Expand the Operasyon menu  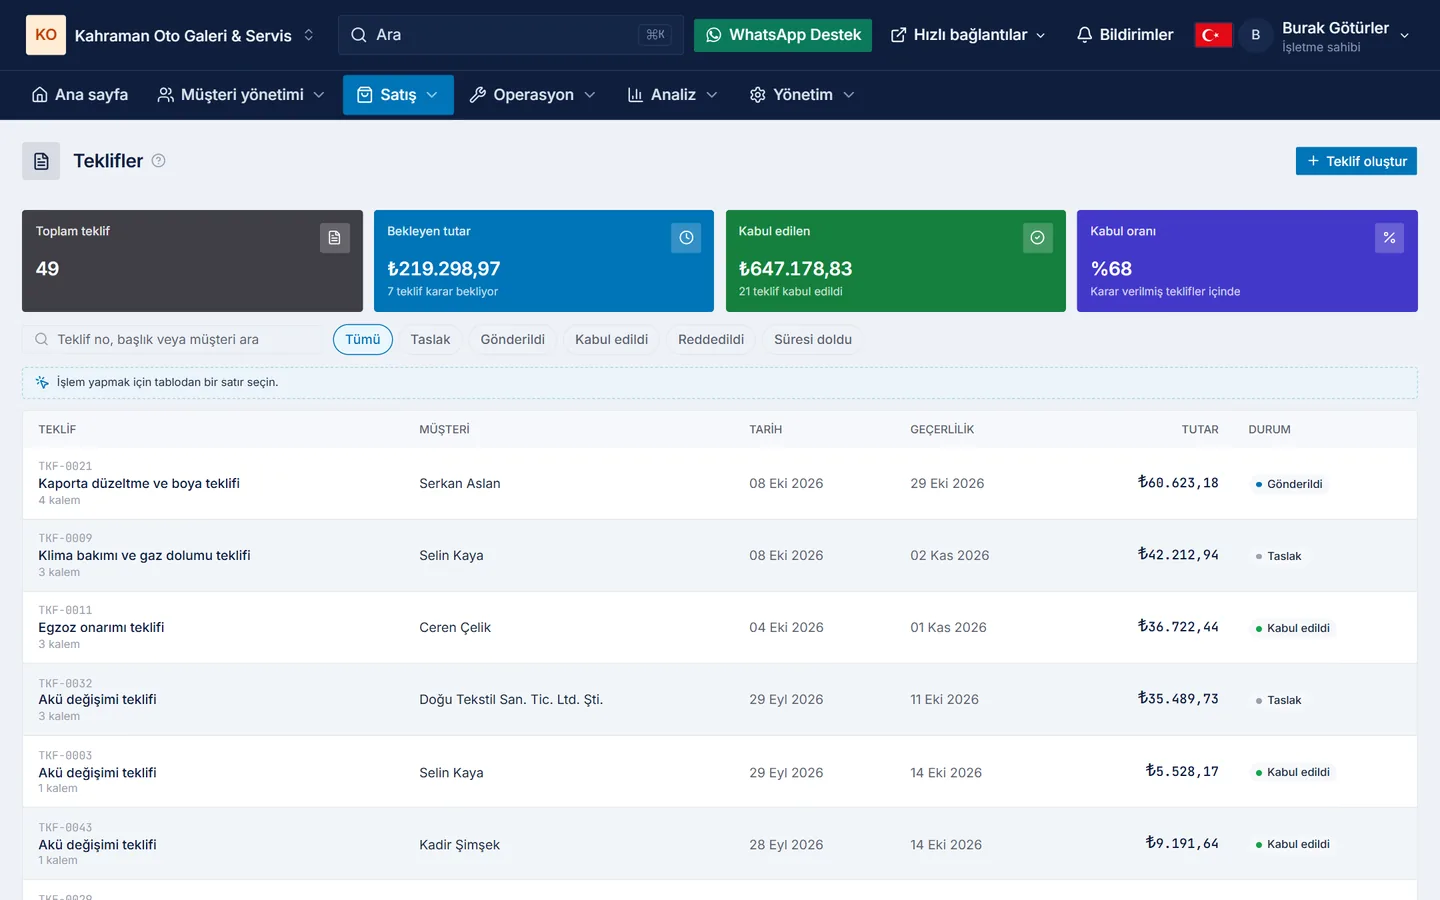tap(533, 95)
